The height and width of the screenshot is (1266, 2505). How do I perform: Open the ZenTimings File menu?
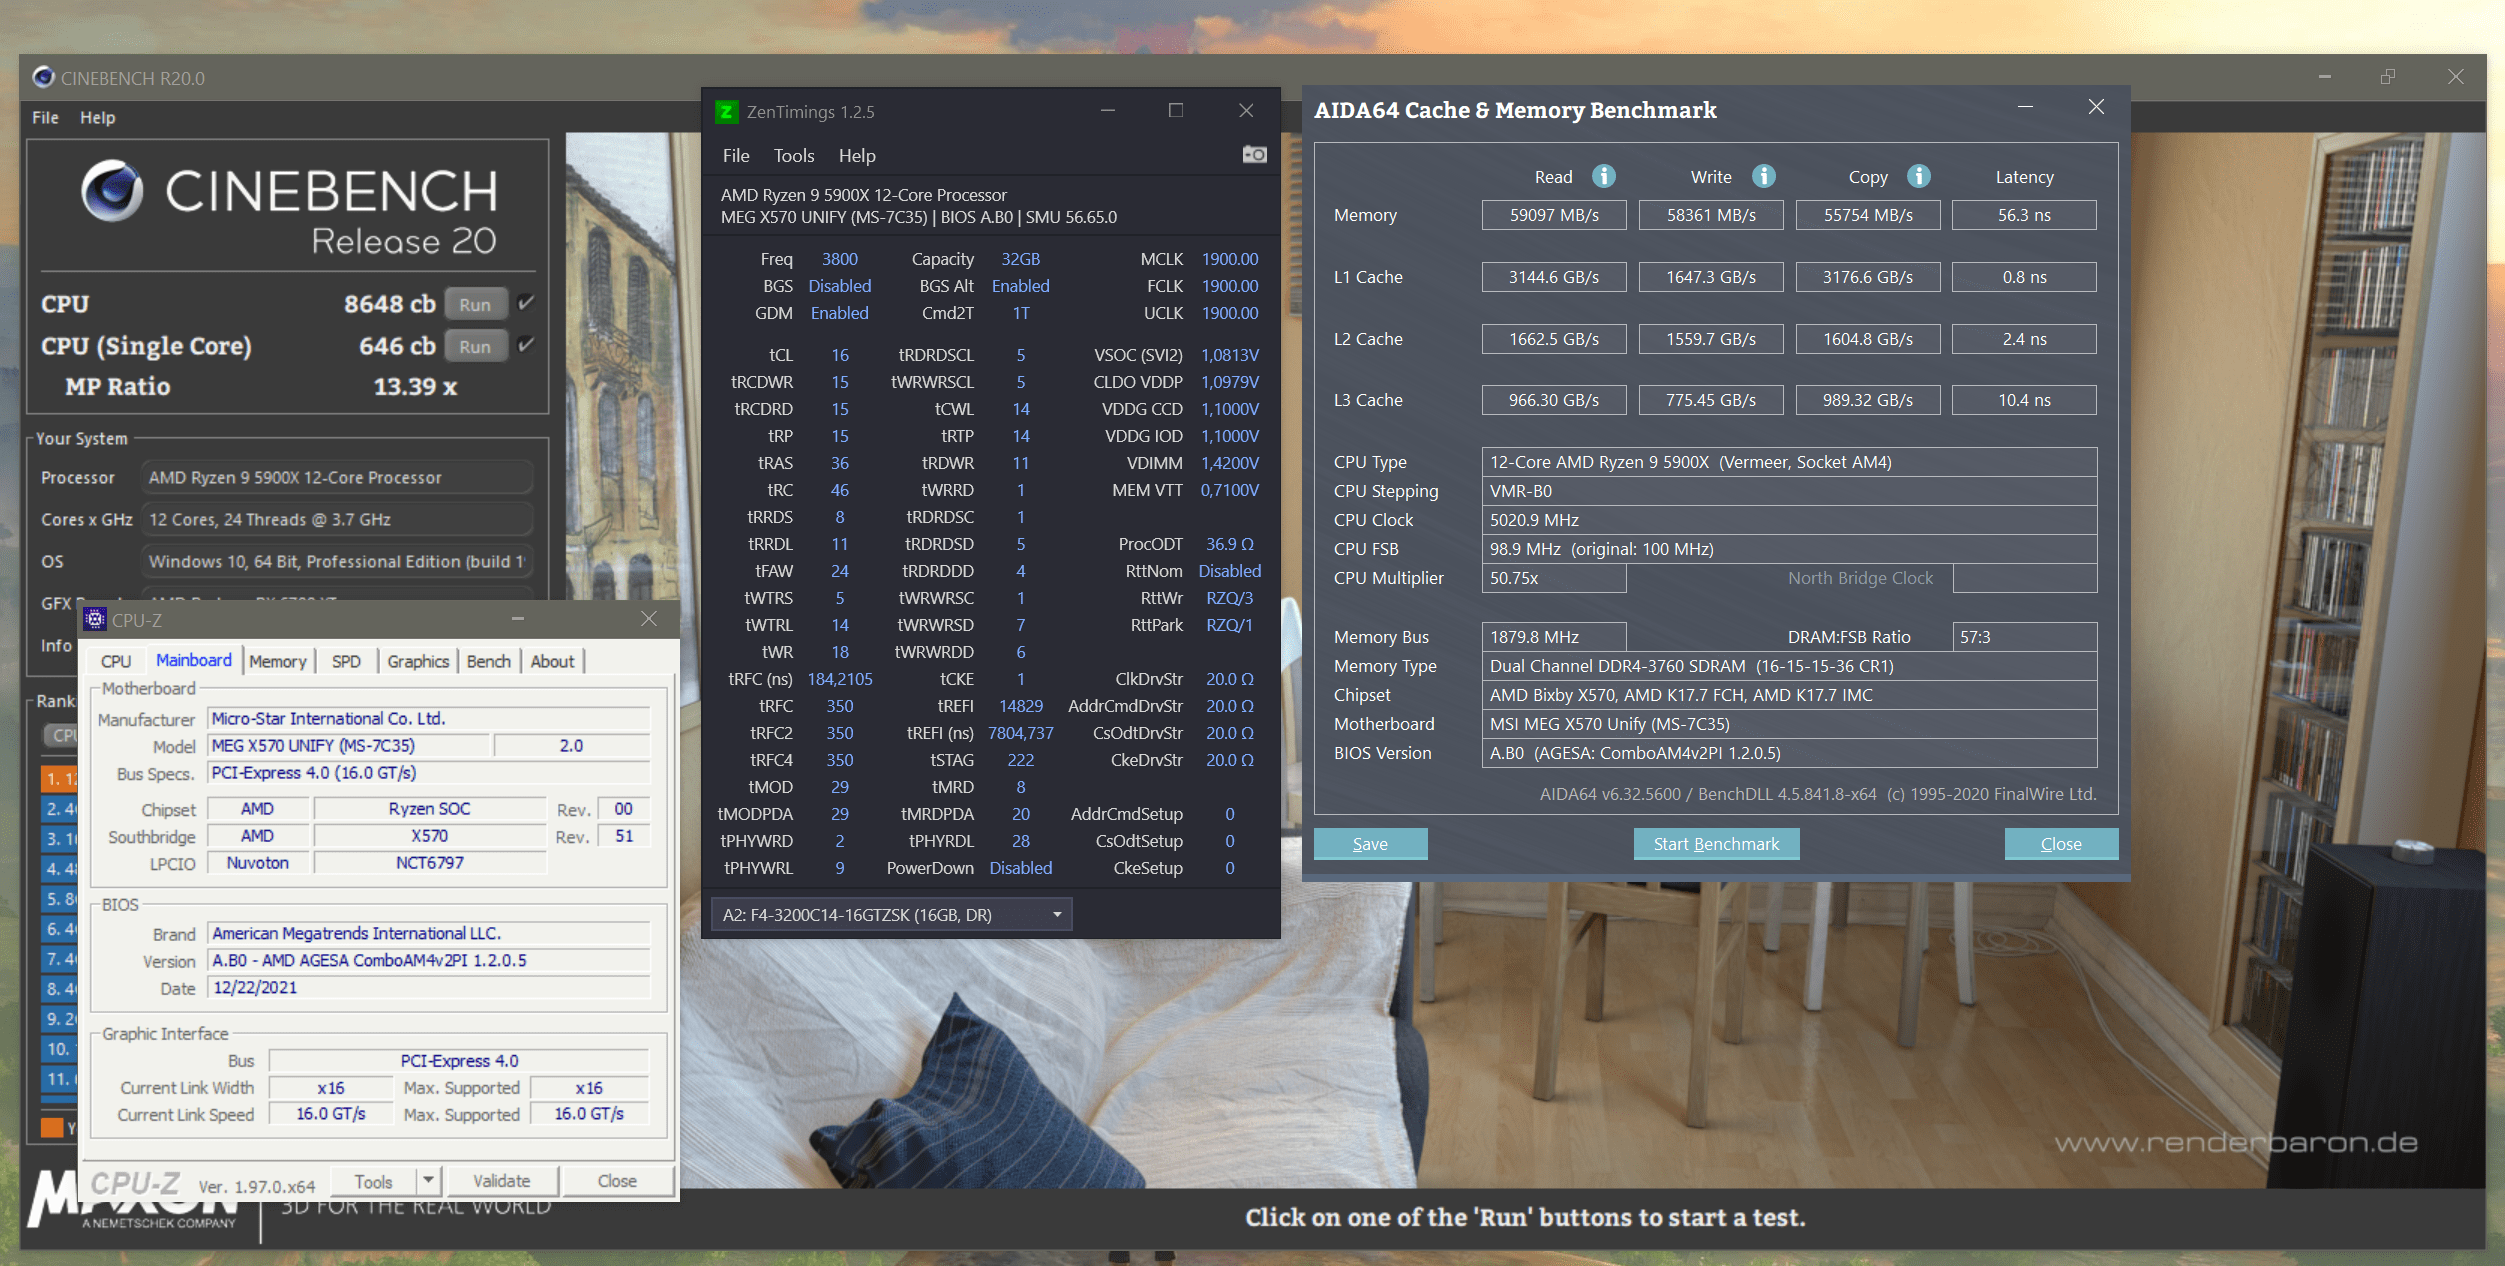coord(736,155)
